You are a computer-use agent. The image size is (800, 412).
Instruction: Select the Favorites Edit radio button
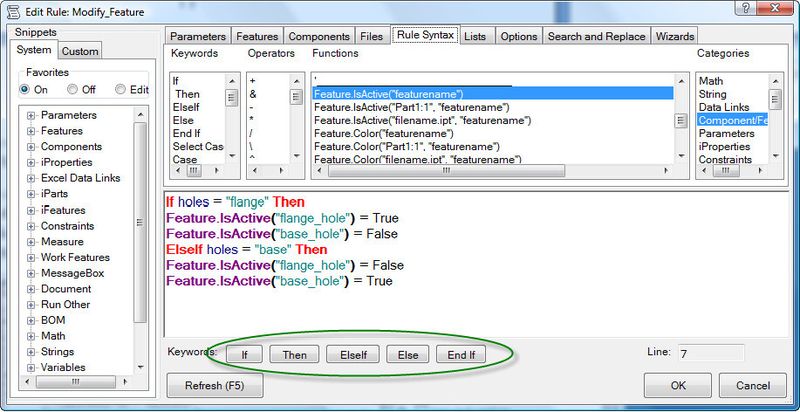pyautogui.click(x=120, y=89)
